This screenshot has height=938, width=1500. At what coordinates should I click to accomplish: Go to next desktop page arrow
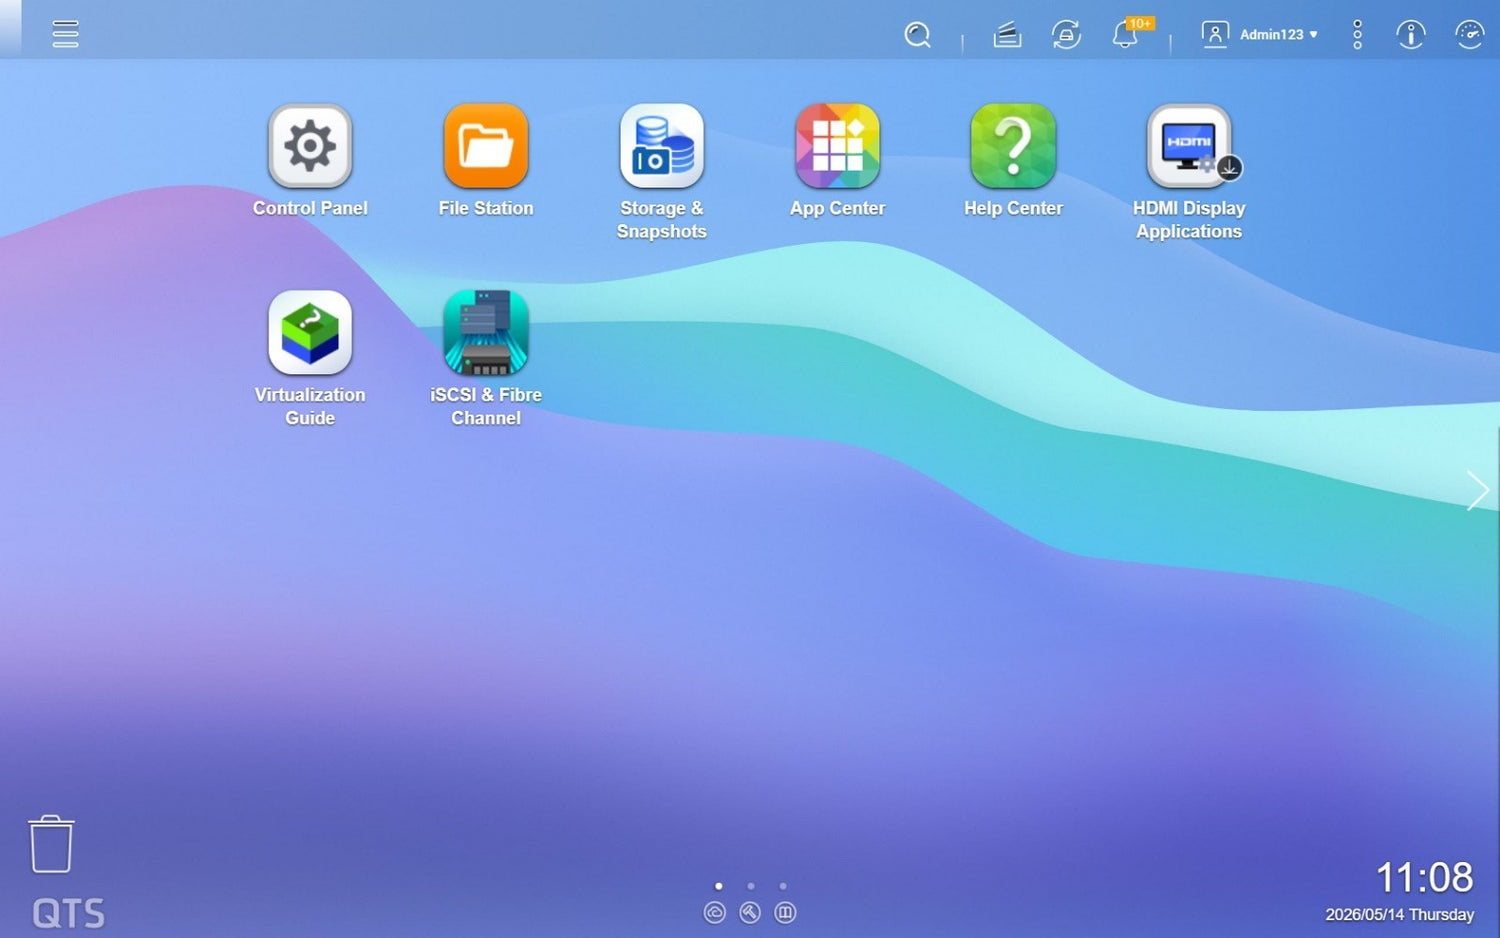(x=1478, y=490)
